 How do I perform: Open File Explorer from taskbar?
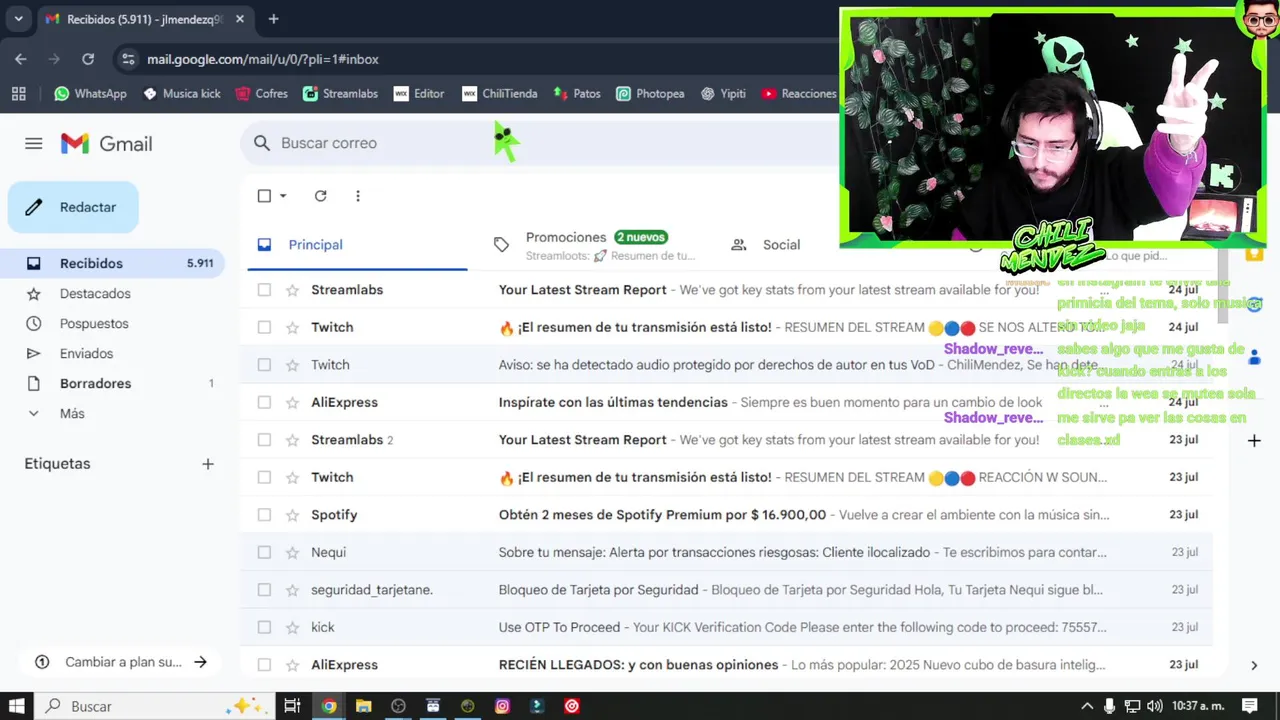pos(363,706)
